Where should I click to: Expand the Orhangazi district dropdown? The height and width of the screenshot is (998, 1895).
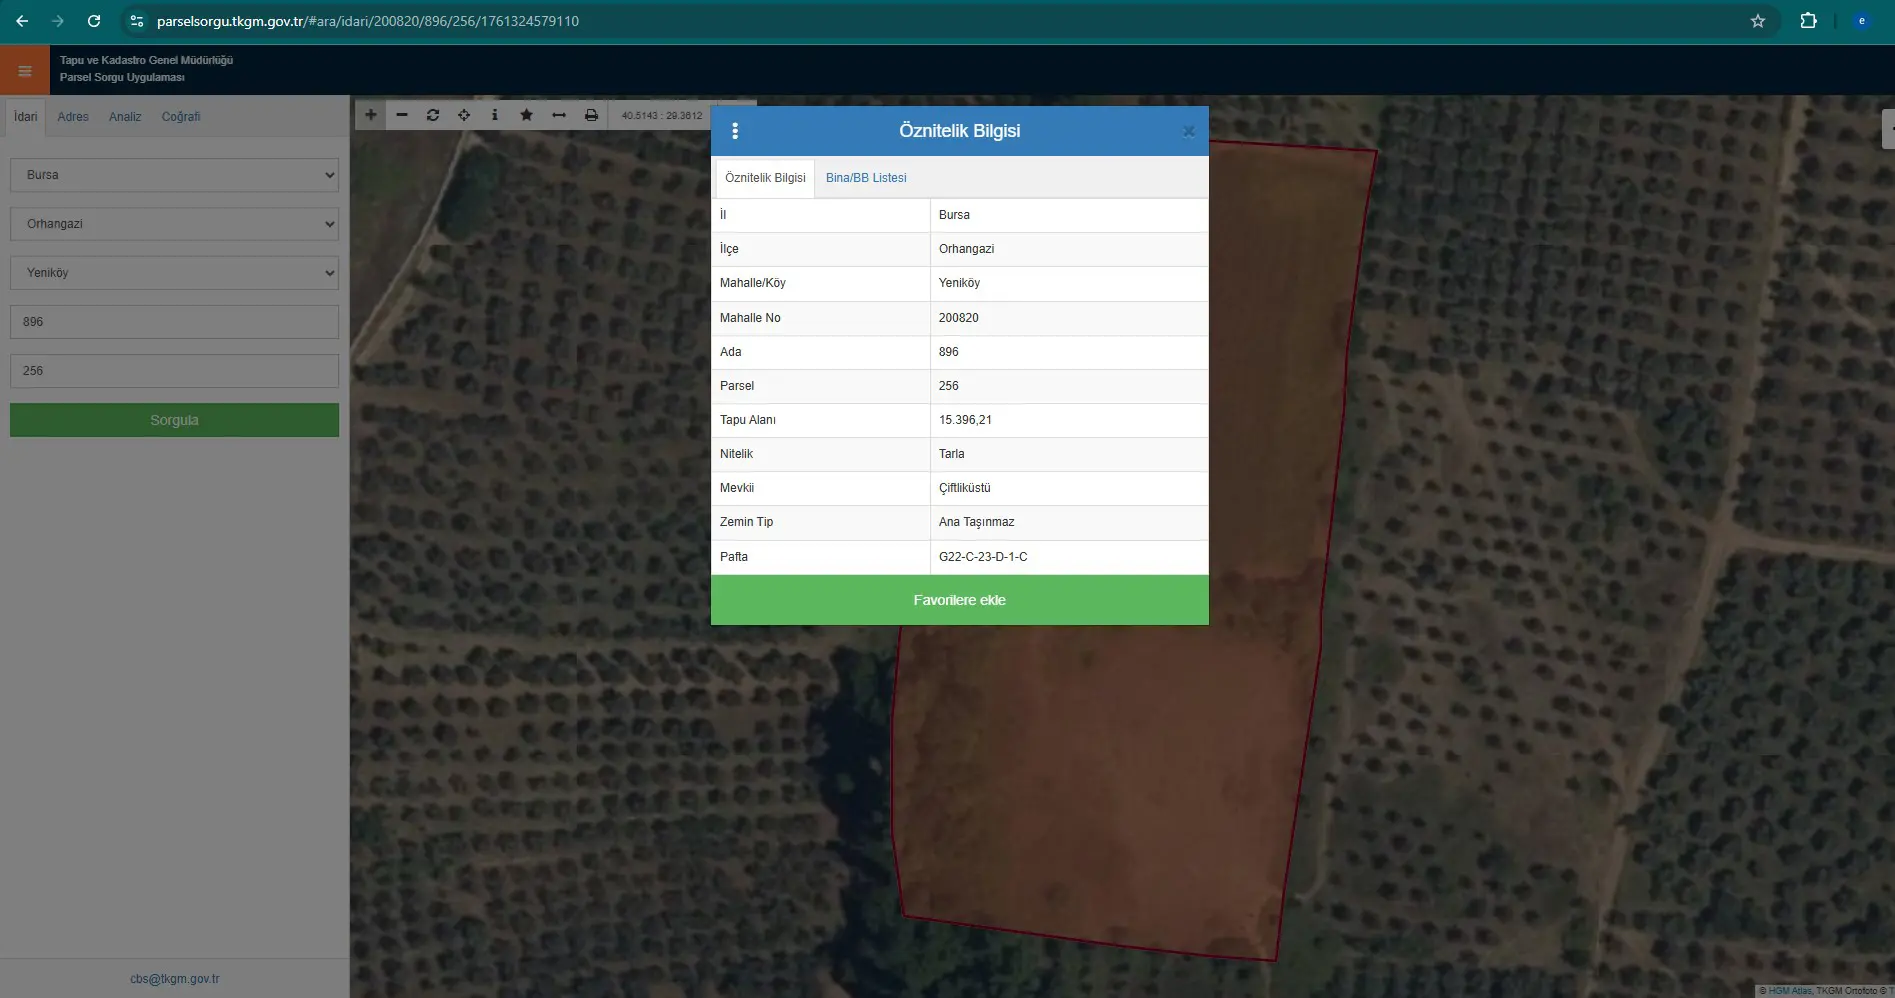175,224
